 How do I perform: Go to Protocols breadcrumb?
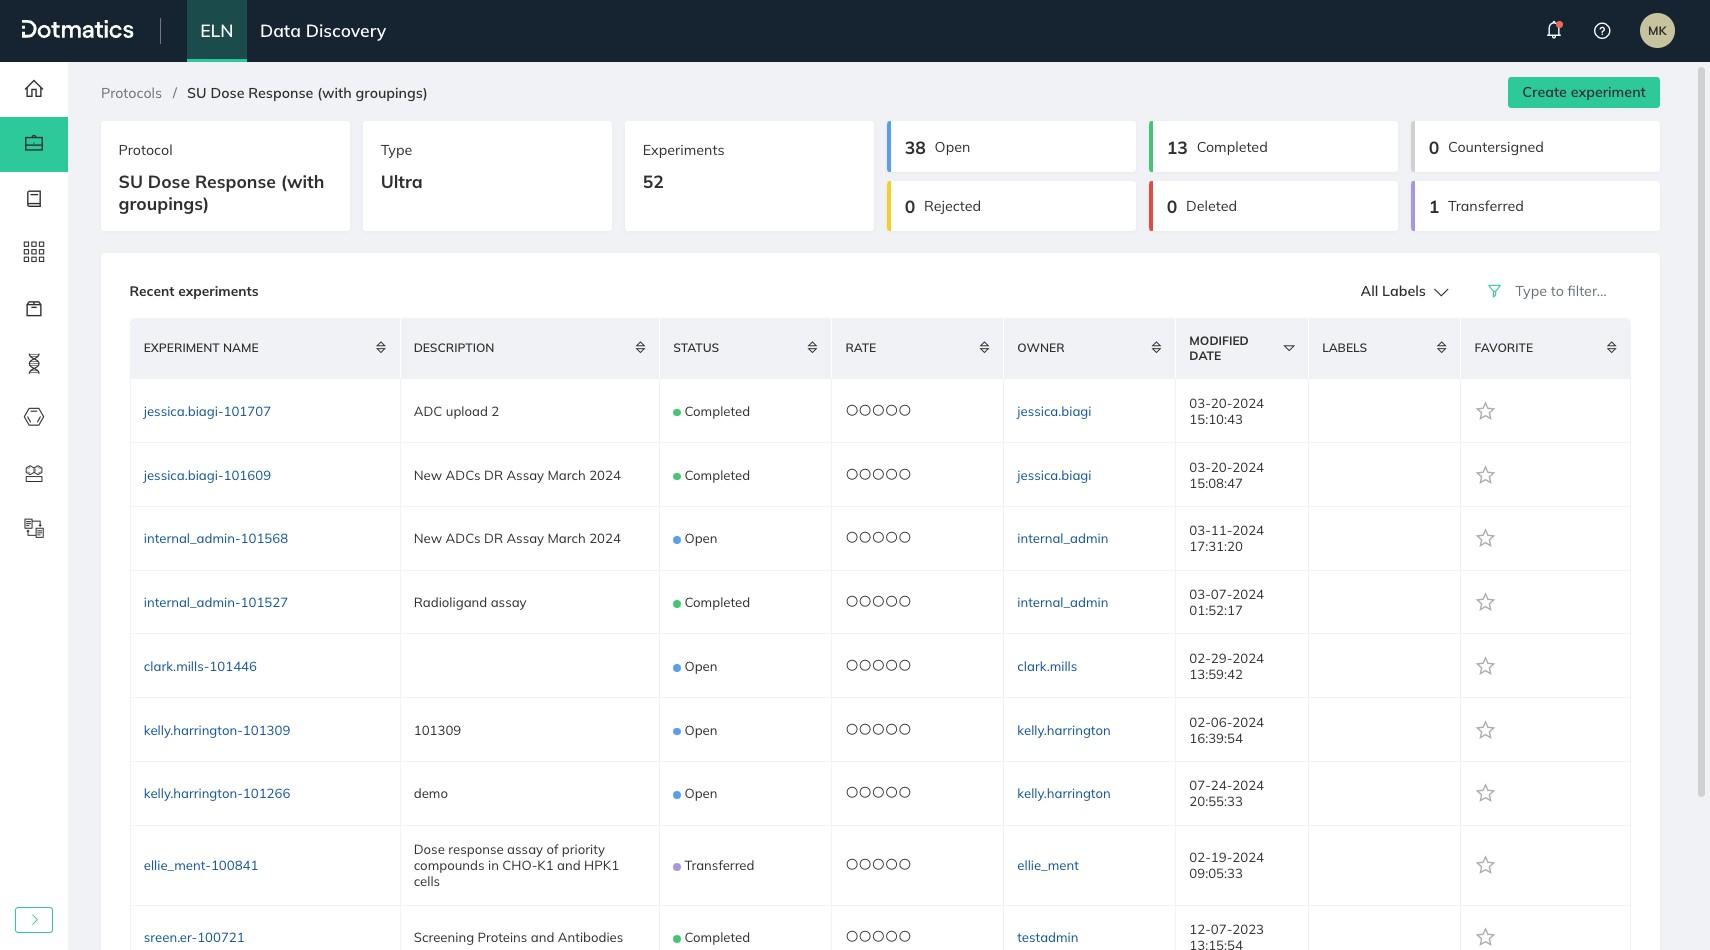[131, 93]
